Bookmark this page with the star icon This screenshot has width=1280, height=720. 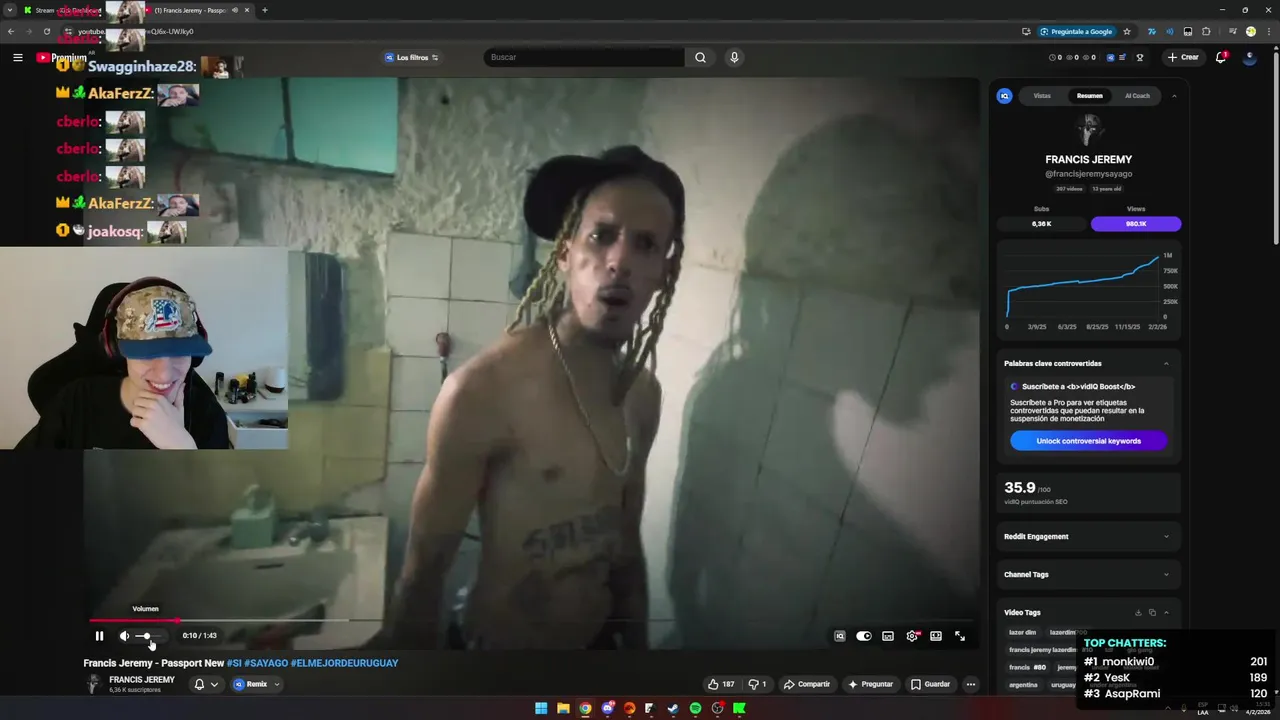coord(1127,31)
